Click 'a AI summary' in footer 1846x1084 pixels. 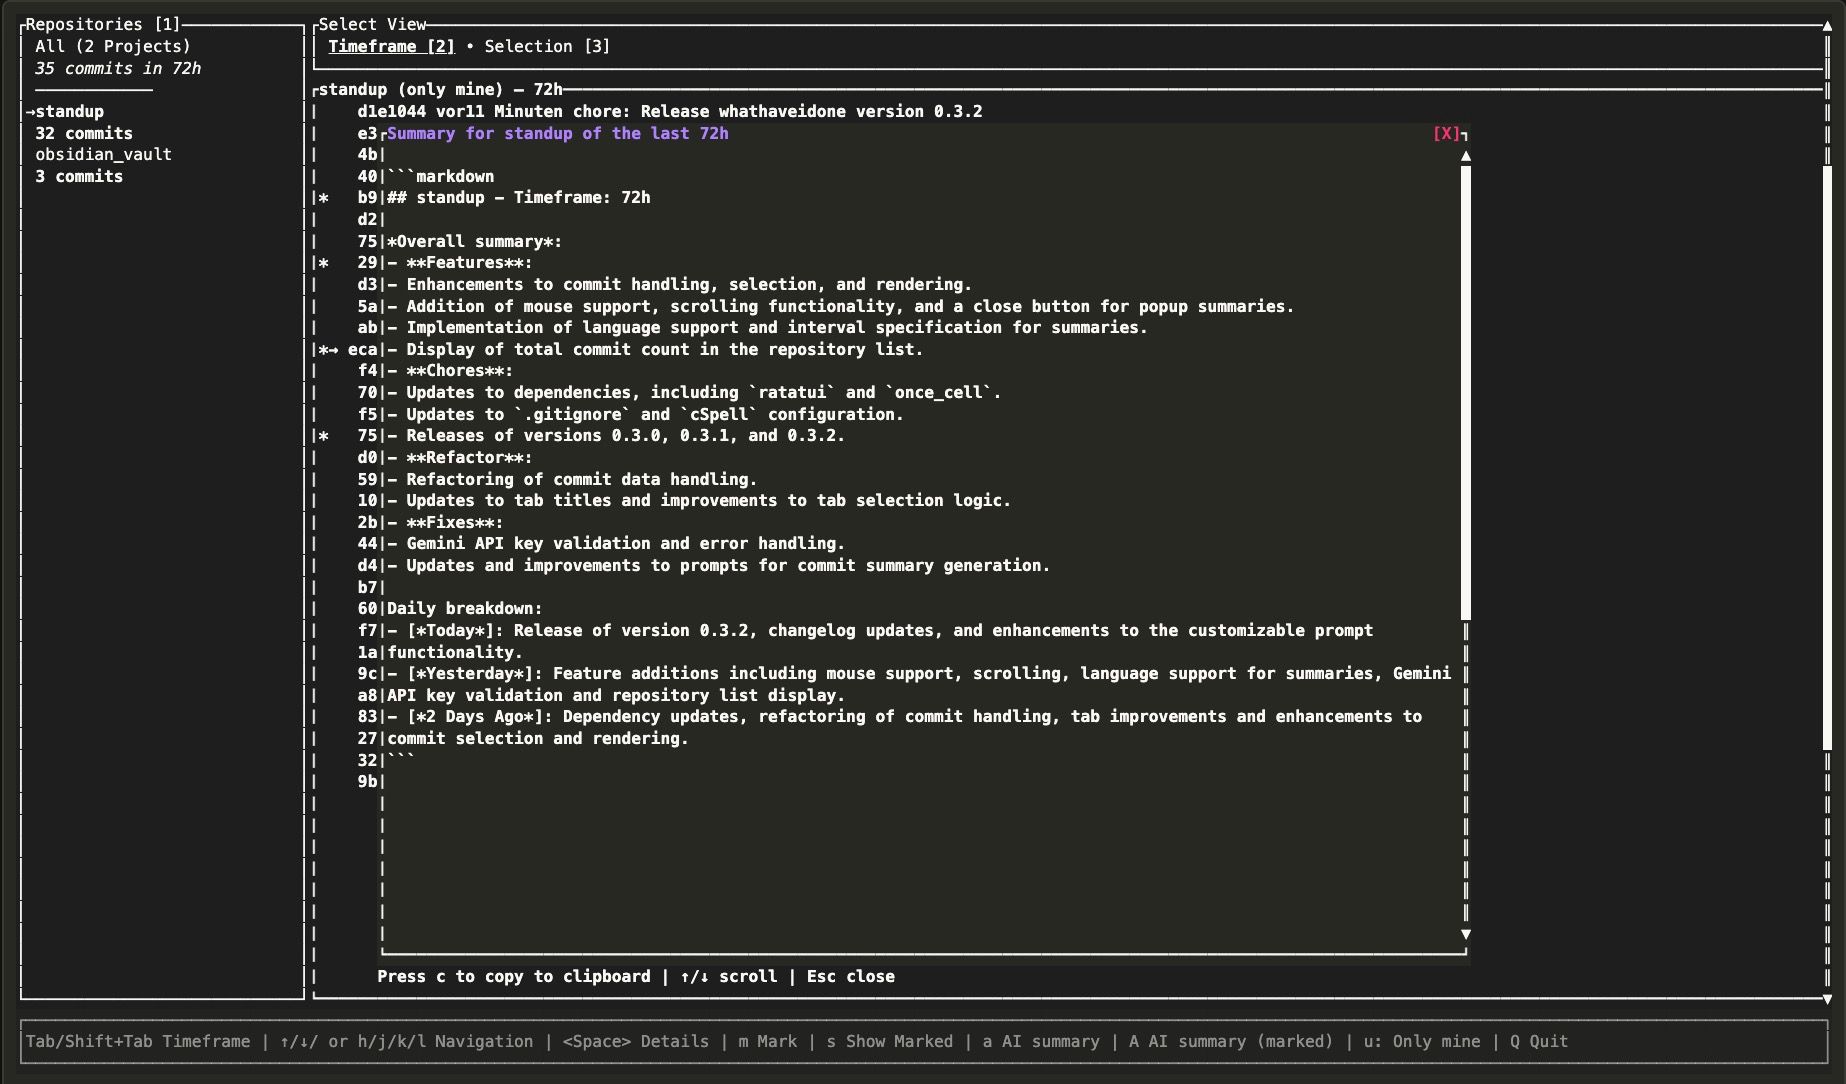pyautogui.click(x=1041, y=1041)
